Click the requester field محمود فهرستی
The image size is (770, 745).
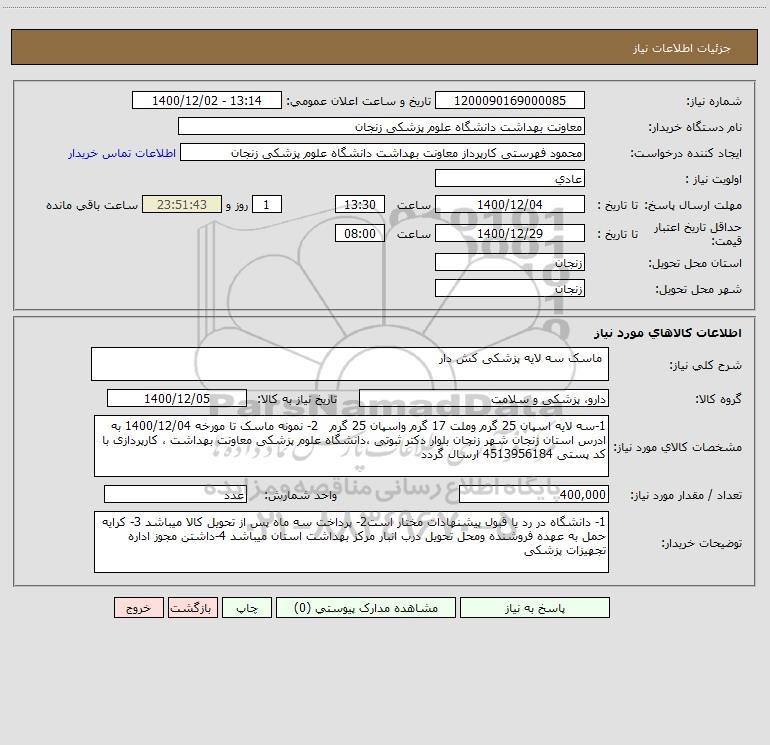383,153
